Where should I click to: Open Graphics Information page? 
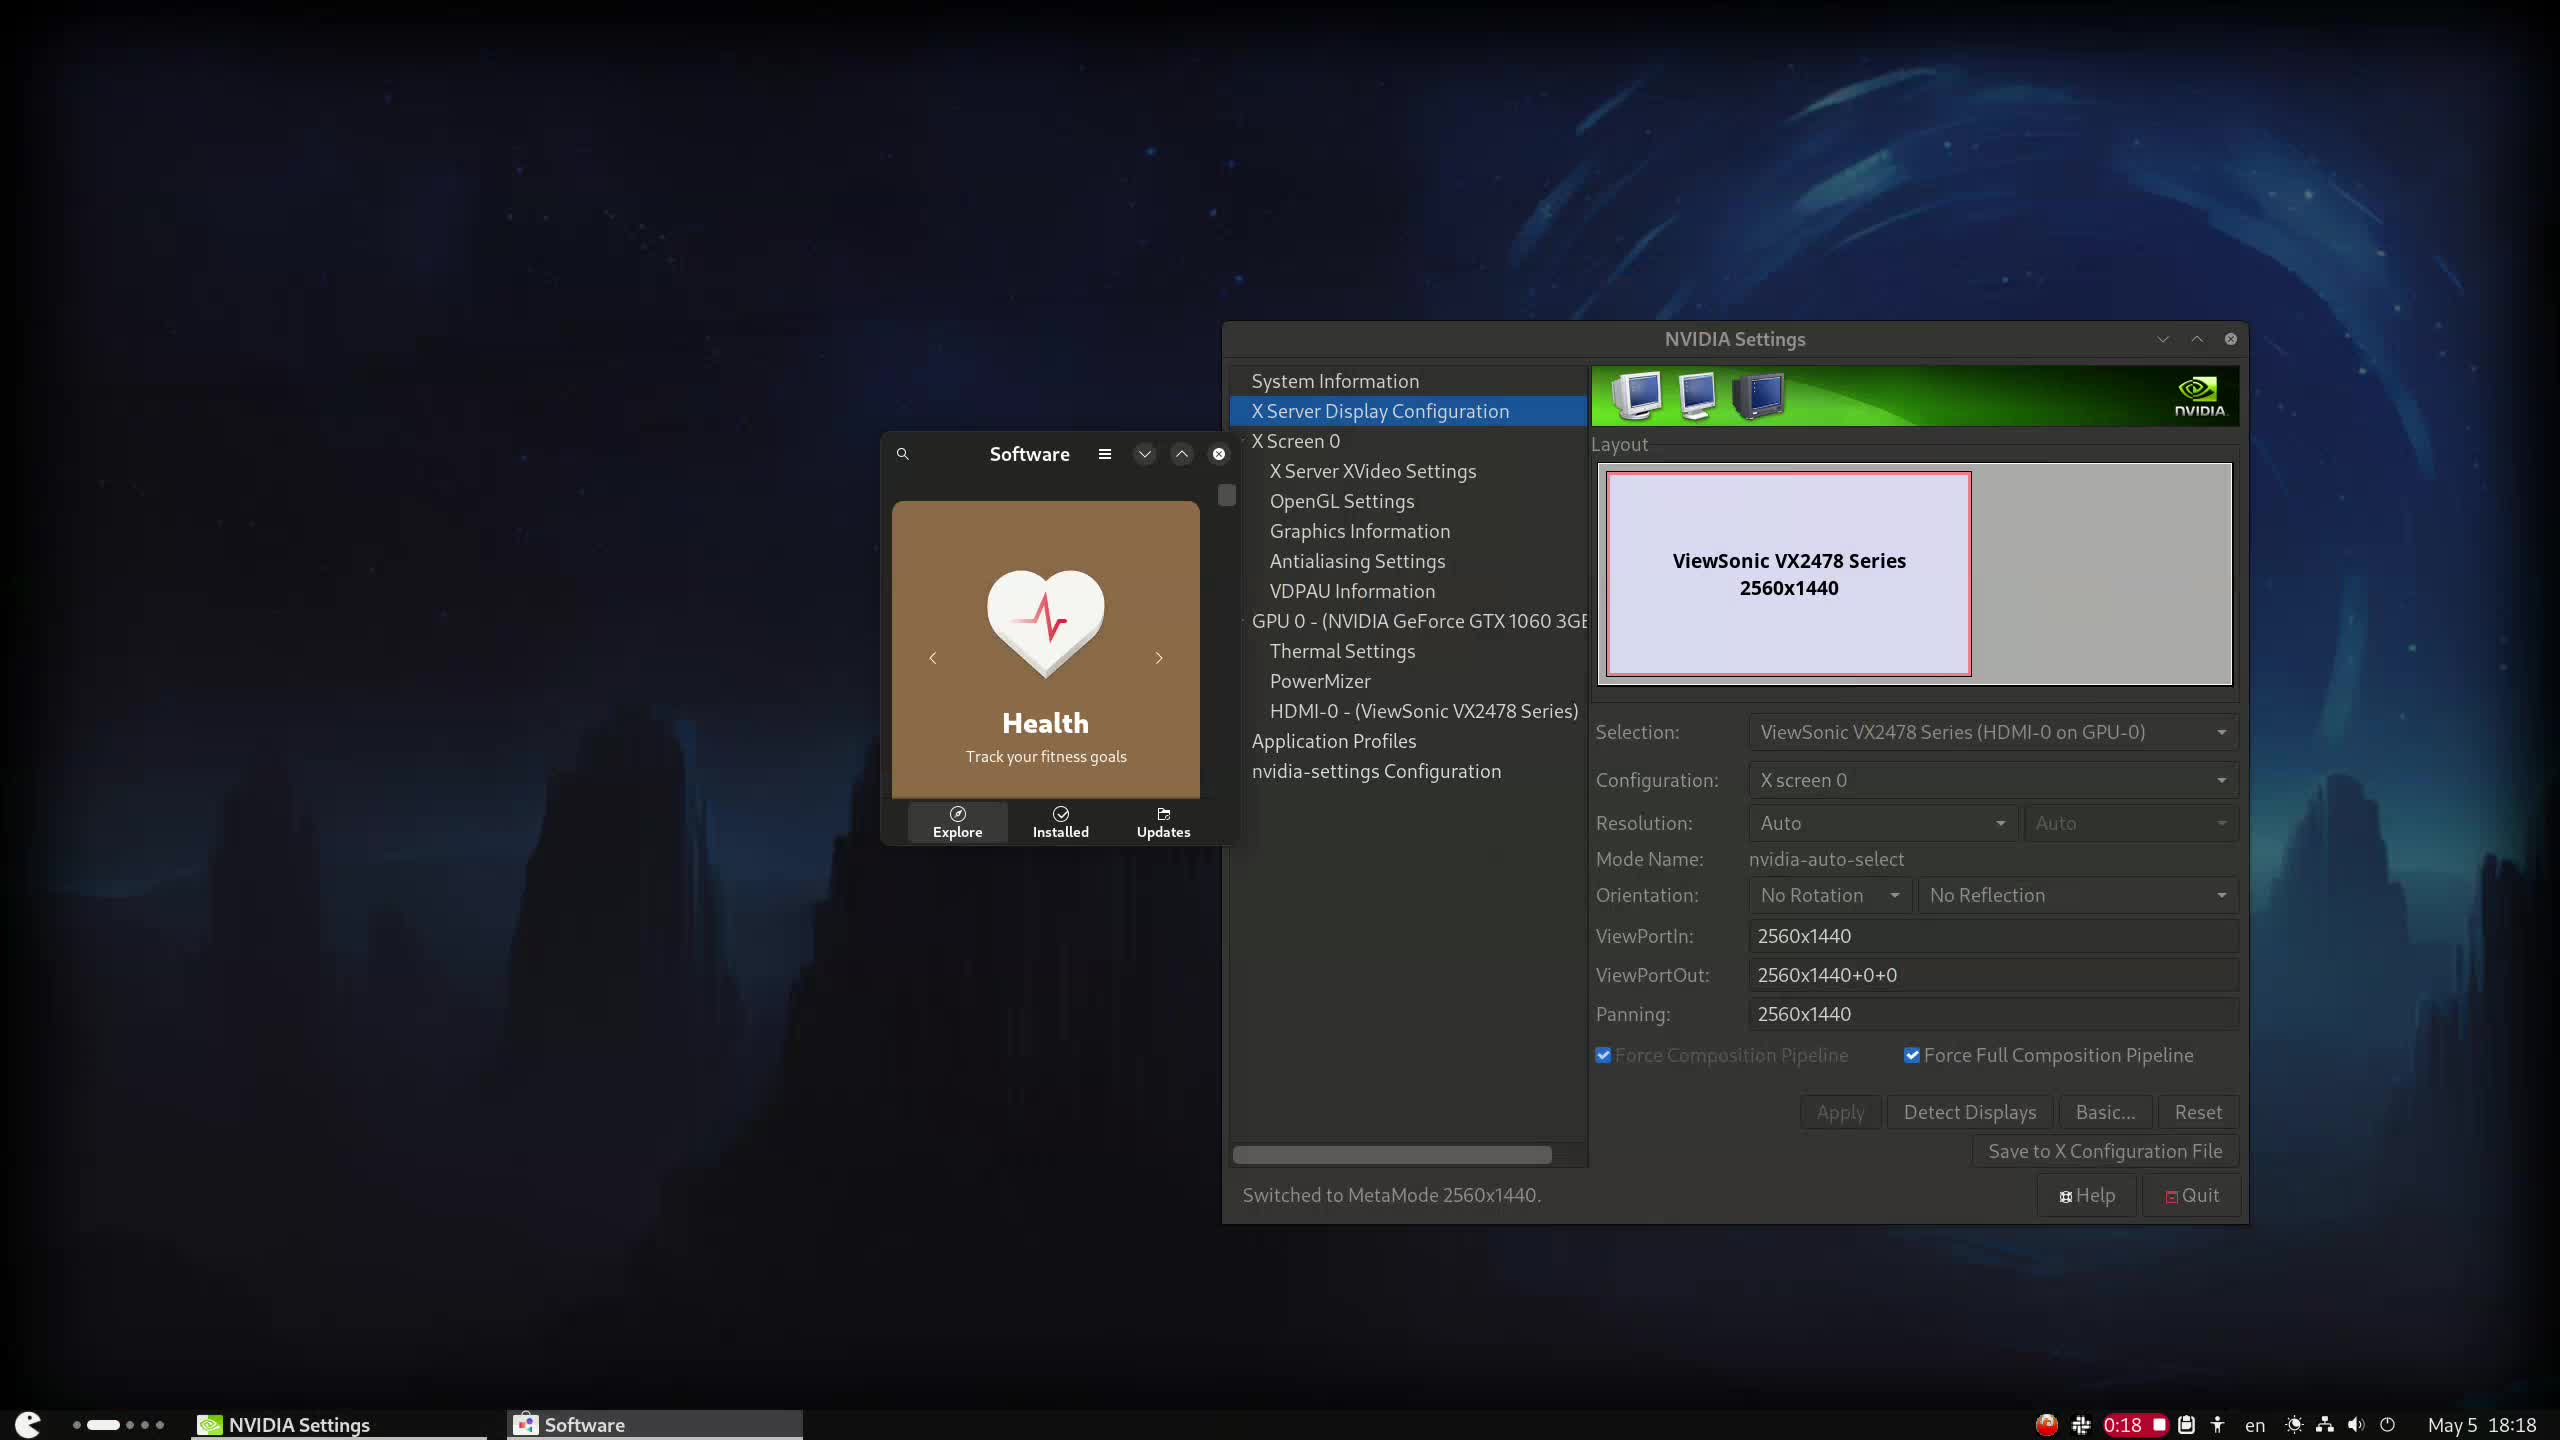click(x=1360, y=531)
